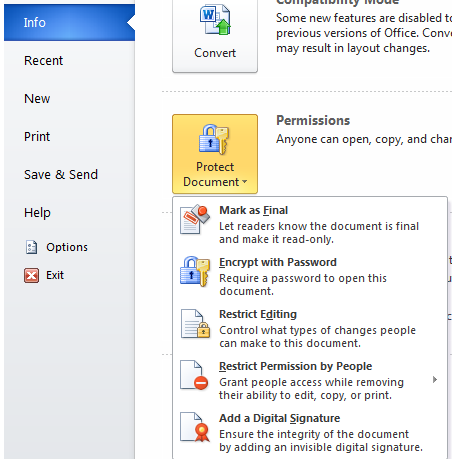Click the Convert button label
The width and height of the screenshot is (460, 464).
(215, 53)
